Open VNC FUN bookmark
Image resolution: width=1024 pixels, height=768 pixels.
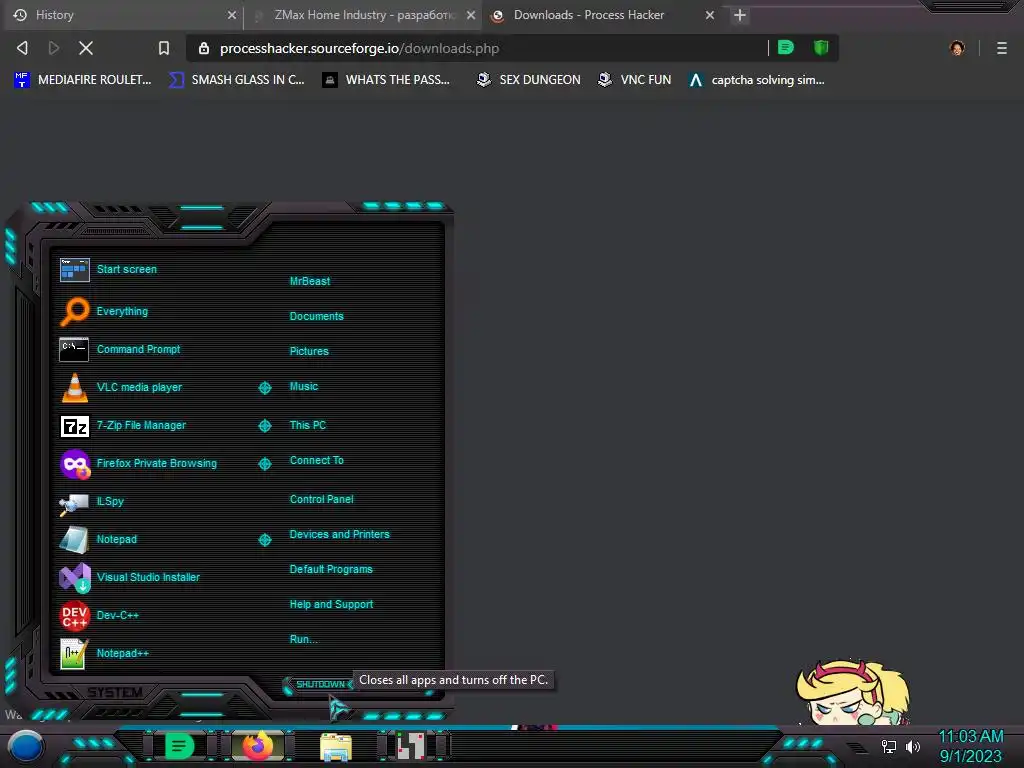tap(634, 80)
